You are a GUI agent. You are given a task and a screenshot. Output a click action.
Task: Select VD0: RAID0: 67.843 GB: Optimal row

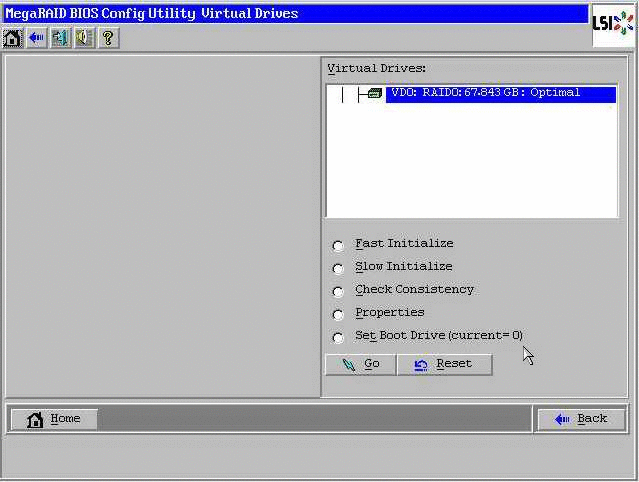pyautogui.click(x=500, y=93)
